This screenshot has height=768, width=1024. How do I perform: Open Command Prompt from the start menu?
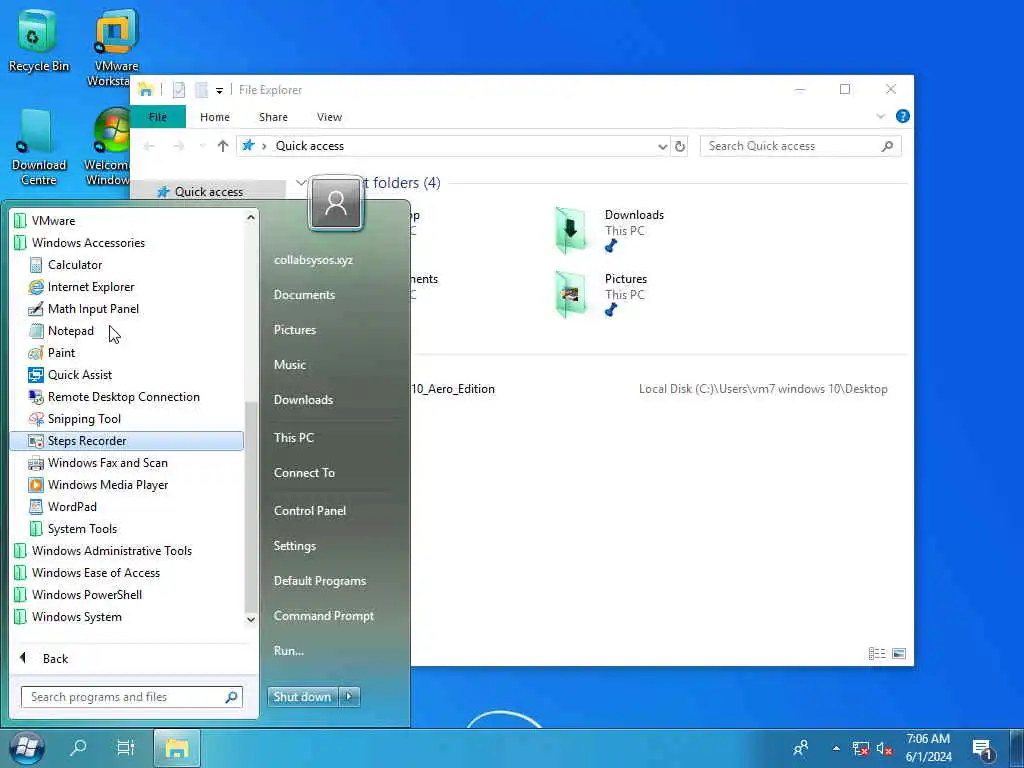pos(324,616)
